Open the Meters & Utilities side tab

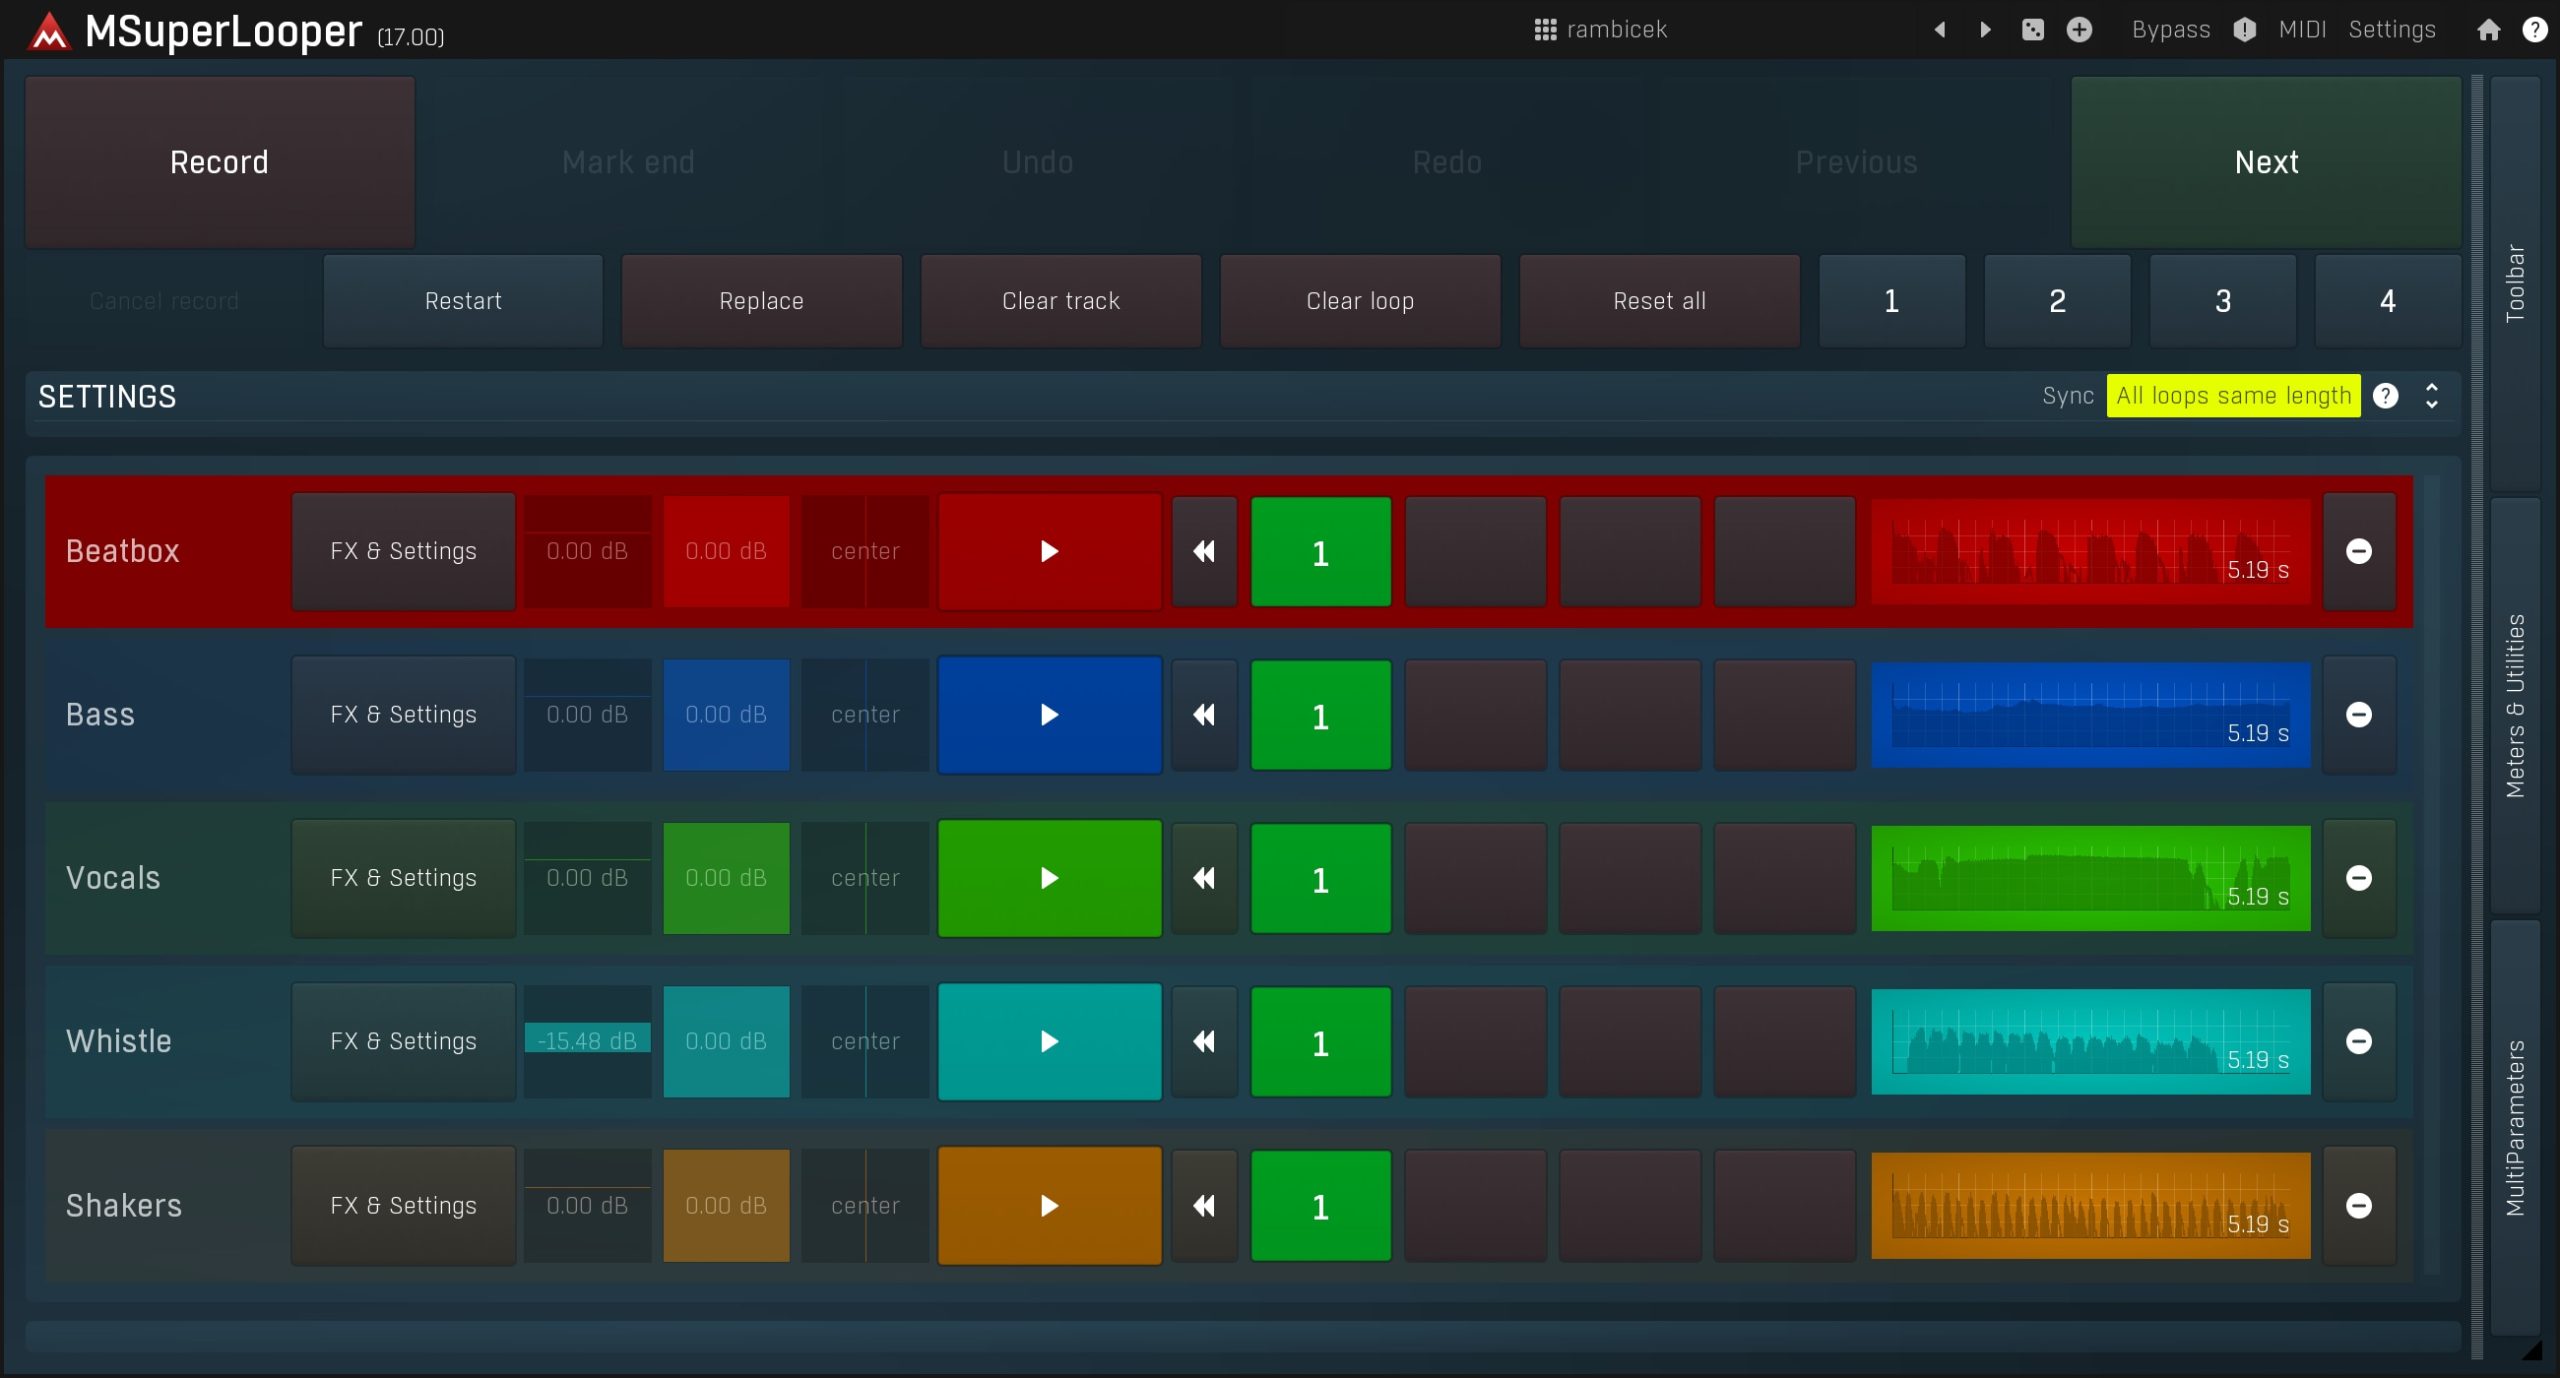2515,705
